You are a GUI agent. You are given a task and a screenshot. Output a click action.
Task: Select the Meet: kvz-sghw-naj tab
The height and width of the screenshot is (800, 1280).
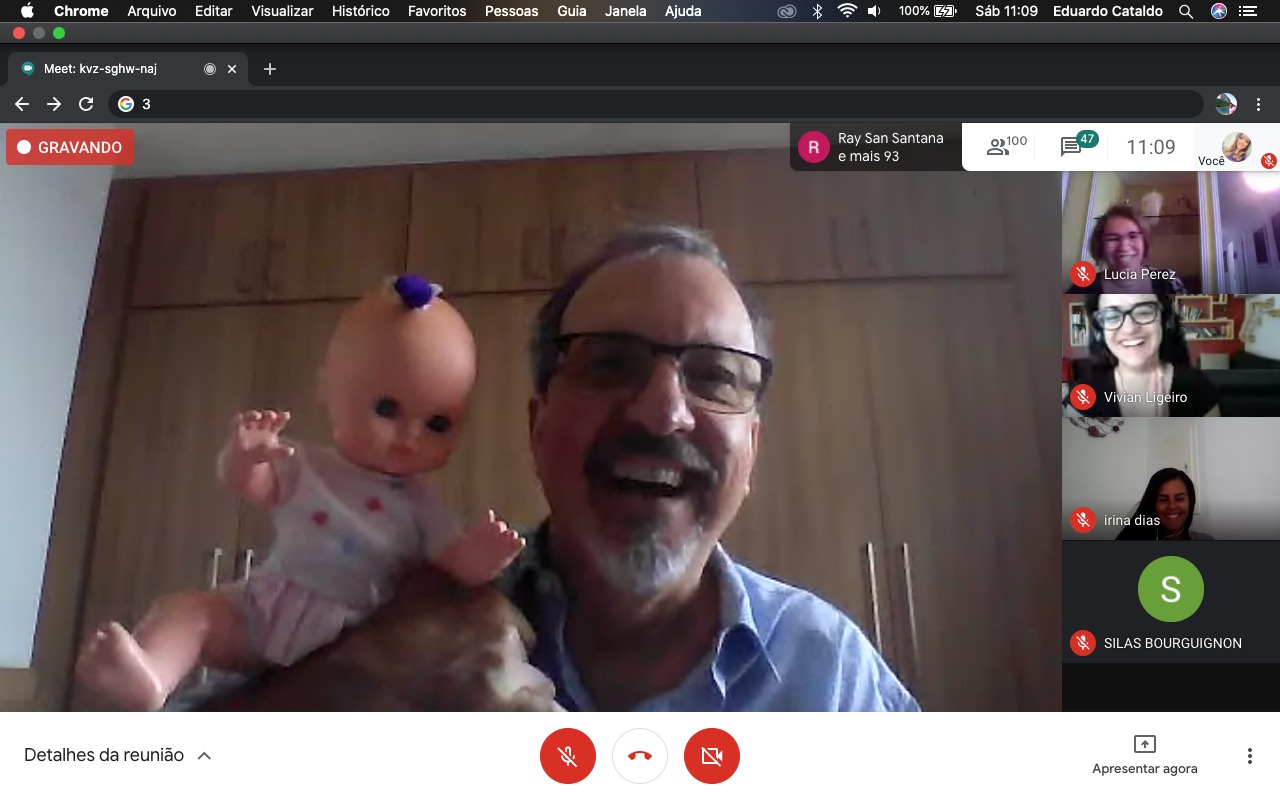(x=128, y=69)
